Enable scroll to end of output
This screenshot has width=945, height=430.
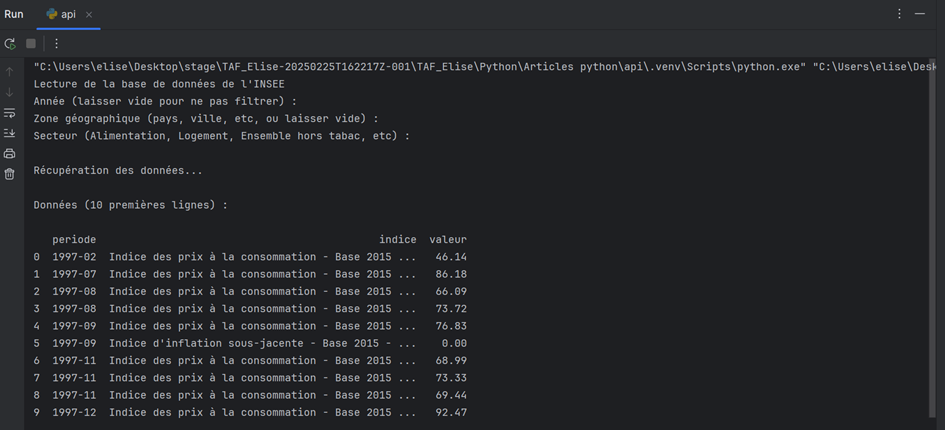tap(9, 133)
